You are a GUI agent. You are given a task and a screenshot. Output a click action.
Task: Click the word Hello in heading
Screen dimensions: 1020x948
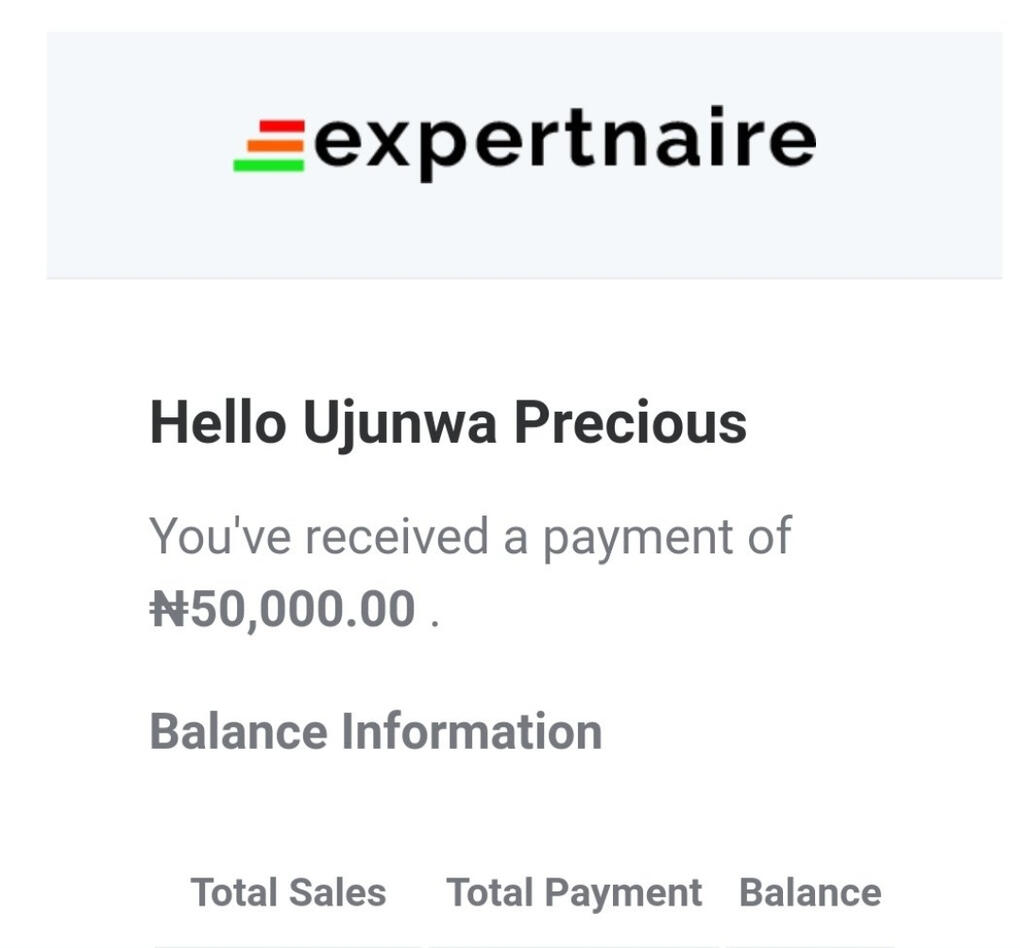pos(217,422)
